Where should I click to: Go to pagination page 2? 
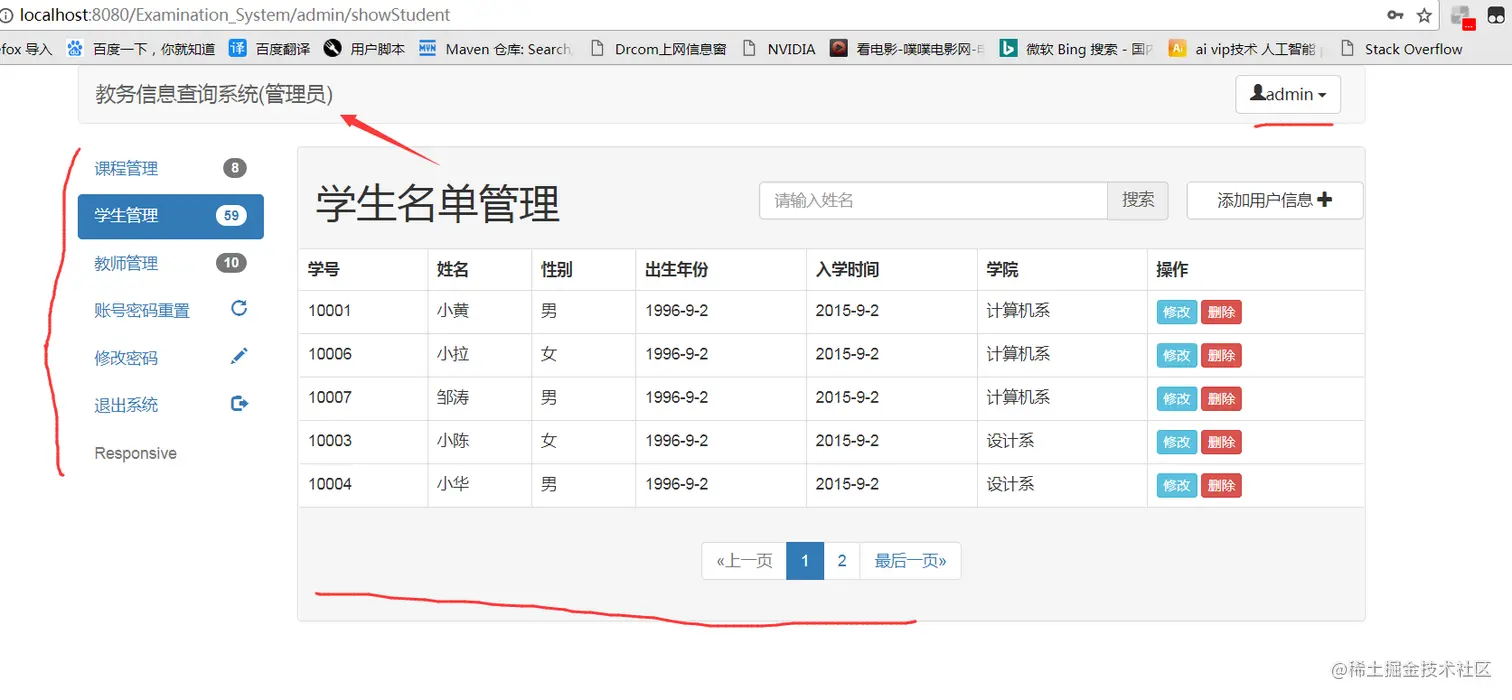pyautogui.click(x=842, y=561)
